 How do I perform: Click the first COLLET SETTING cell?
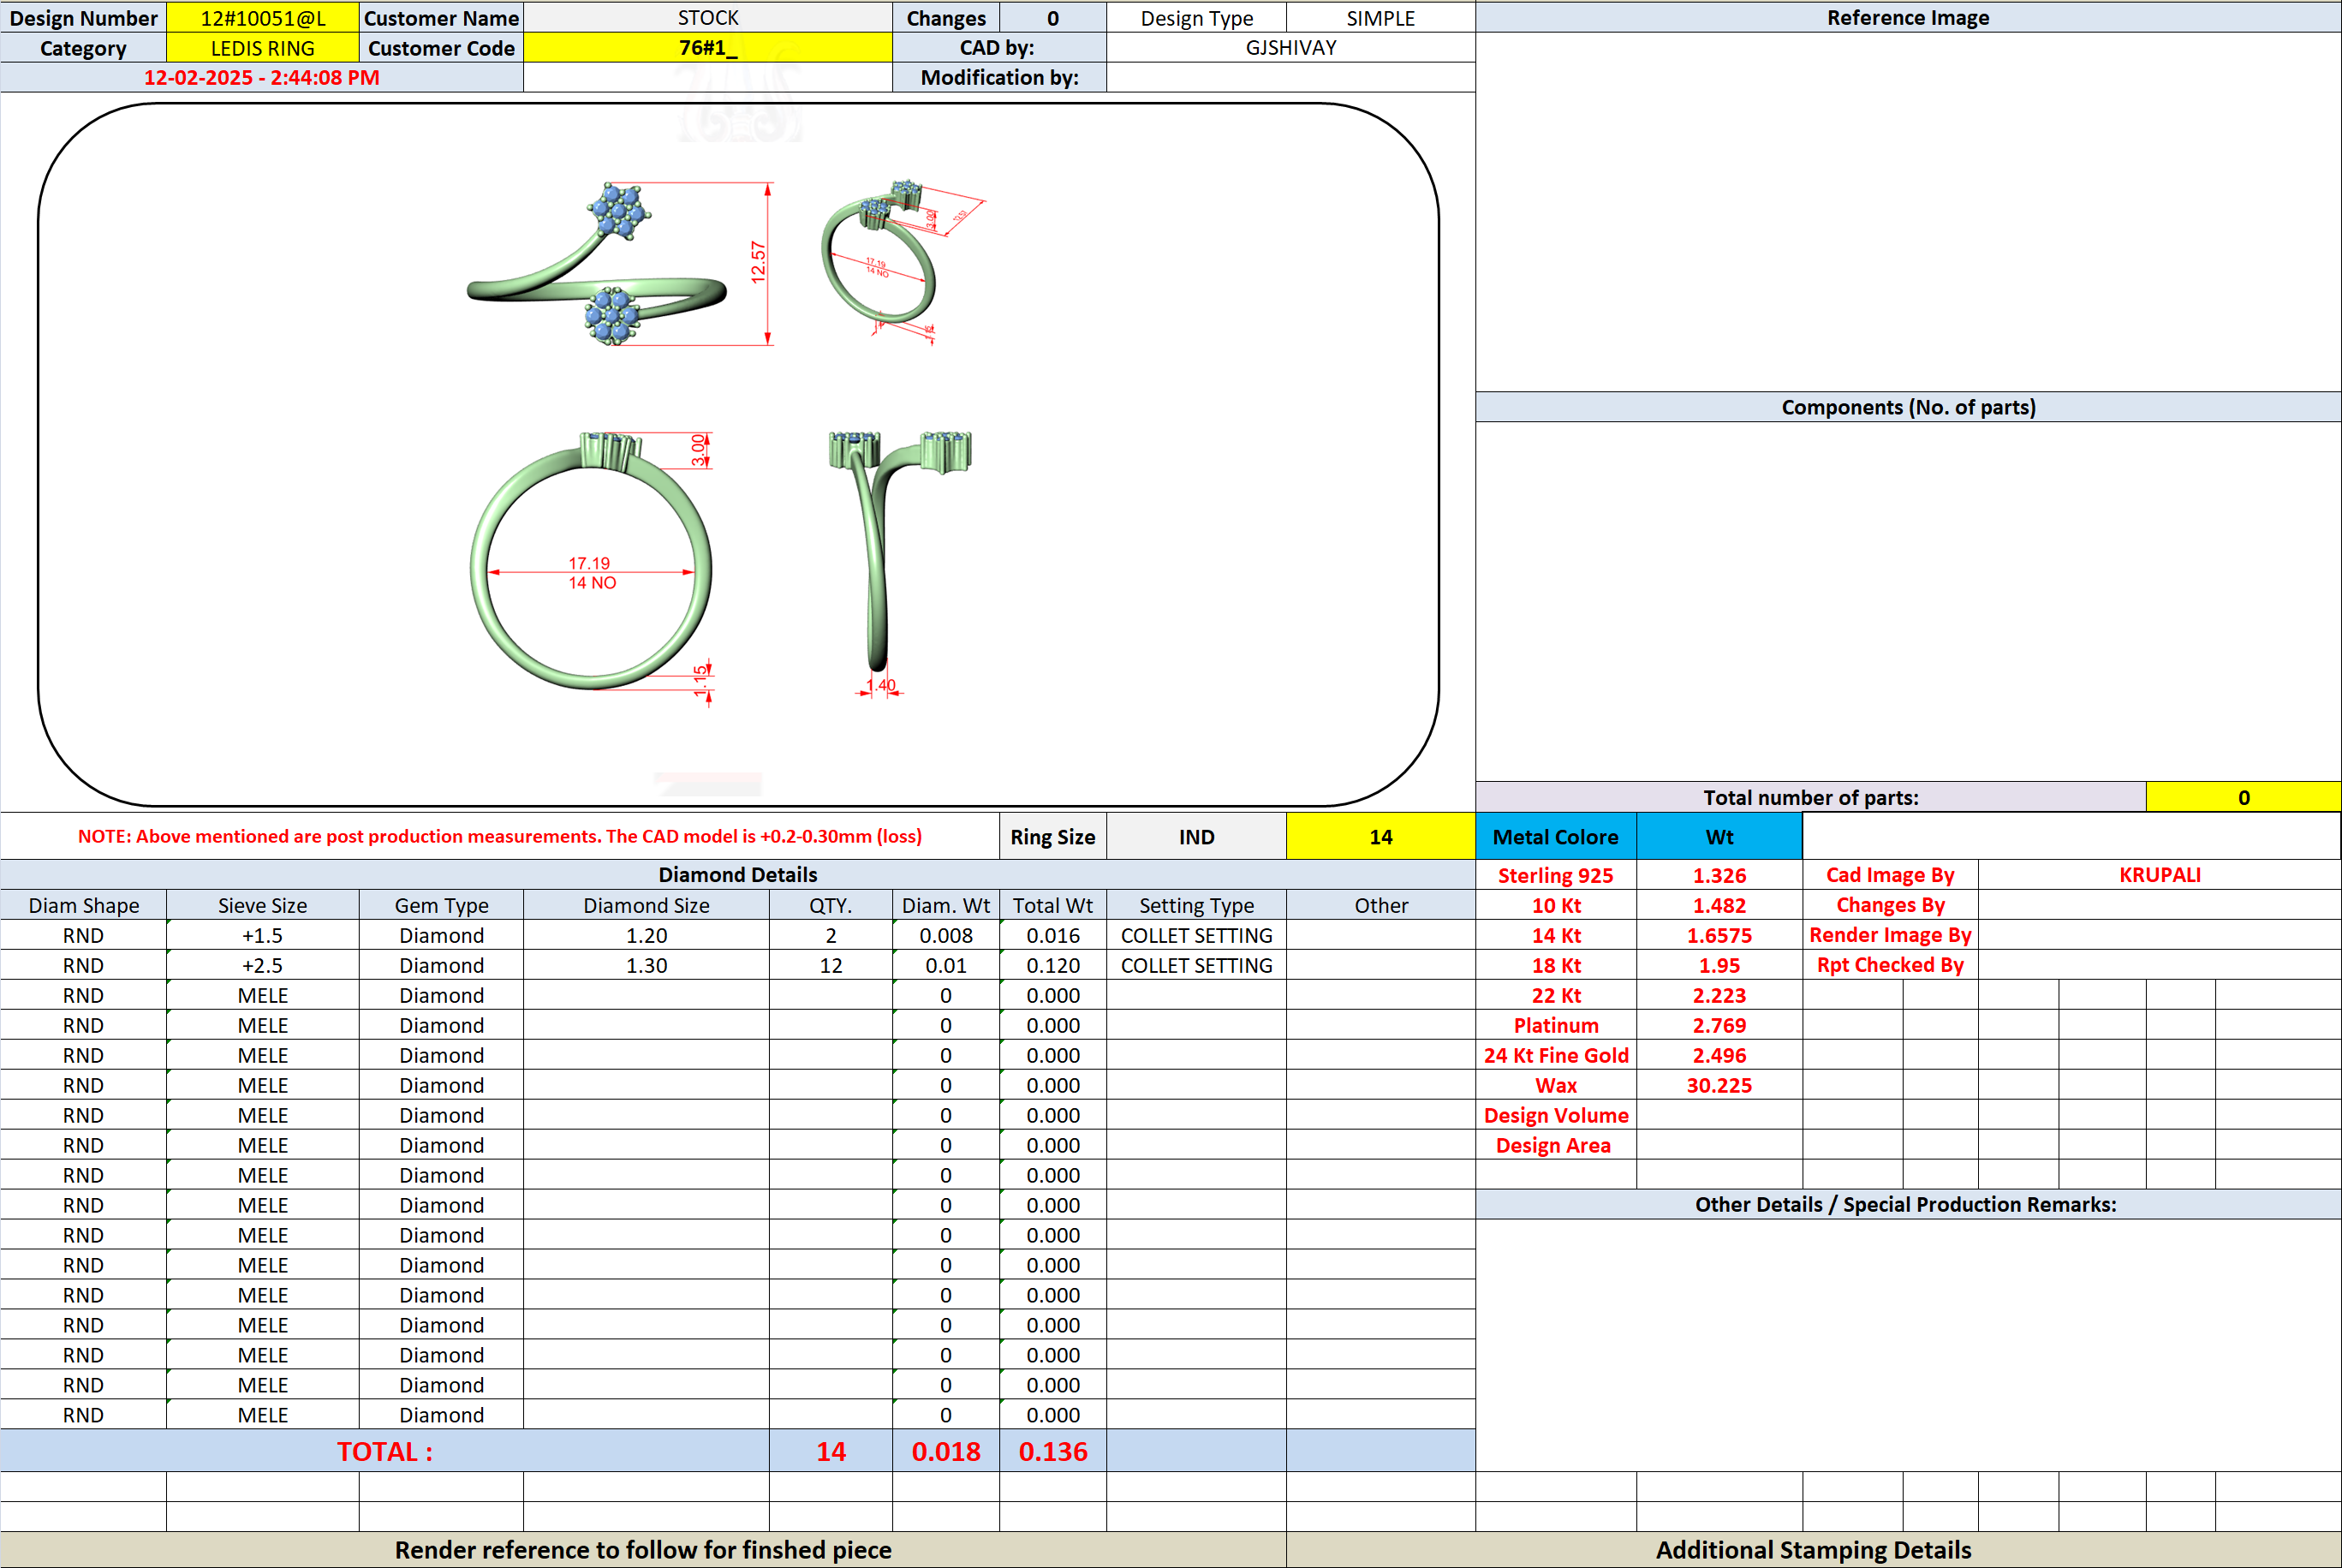[x=1196, y=935]
